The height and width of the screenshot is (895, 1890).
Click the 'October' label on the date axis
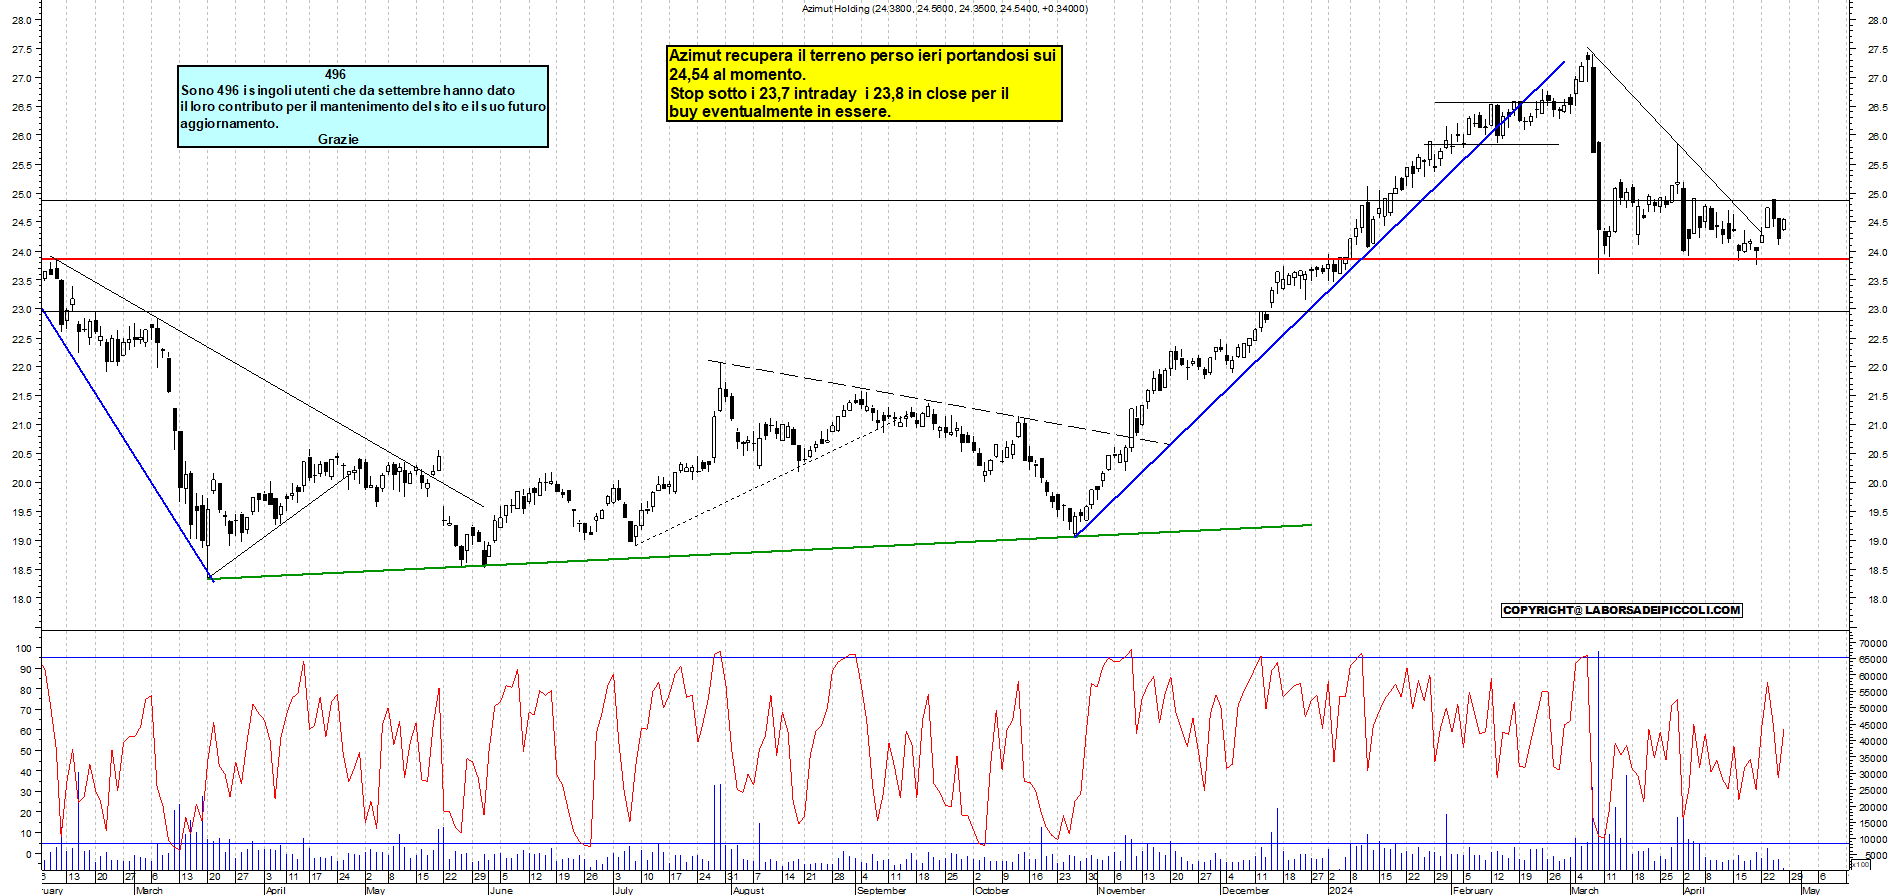click(x=992, y=890)
